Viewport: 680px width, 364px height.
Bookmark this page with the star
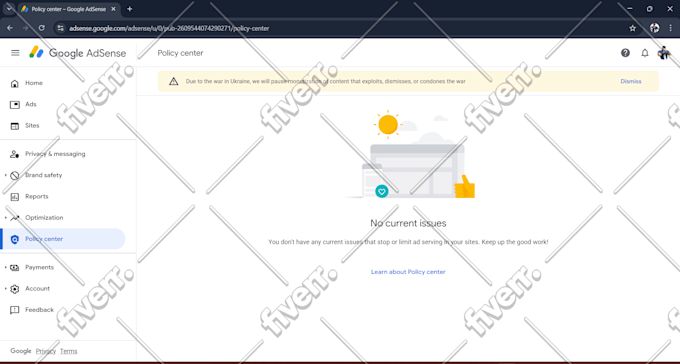[632, 28]
